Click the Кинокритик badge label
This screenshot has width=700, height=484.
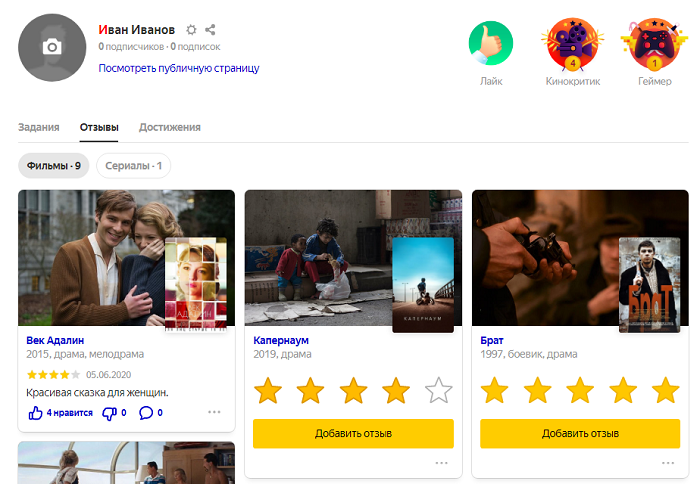573,81
